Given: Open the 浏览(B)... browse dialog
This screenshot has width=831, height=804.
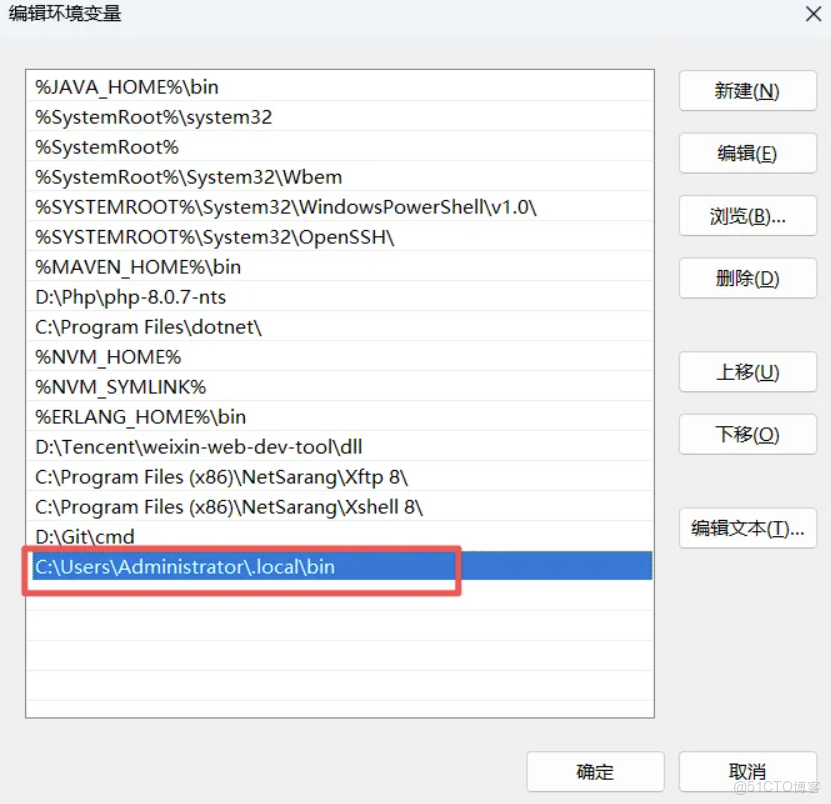Looking at the screenshot, I should click(x=747, y=216).
